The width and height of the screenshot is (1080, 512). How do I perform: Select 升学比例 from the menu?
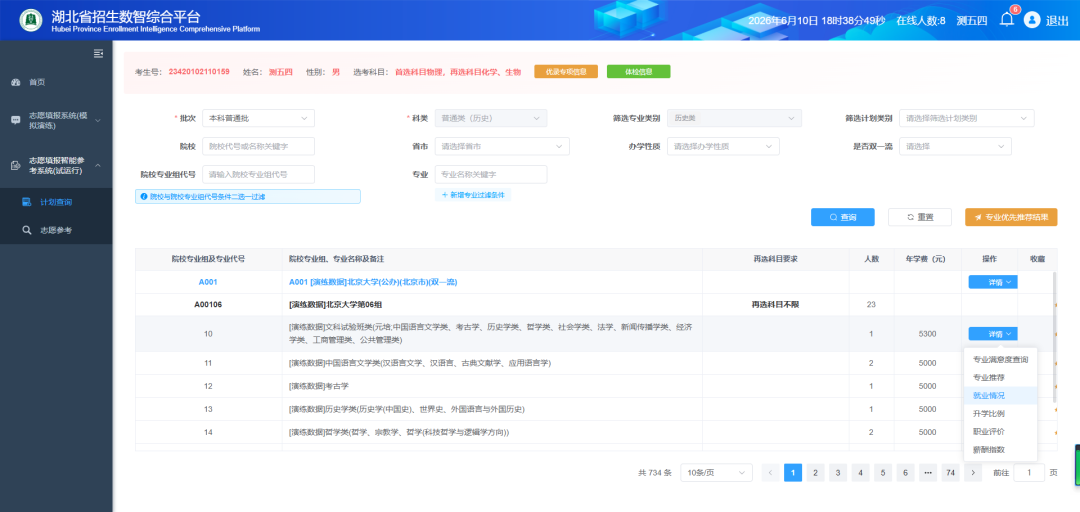coord(1000,413)
